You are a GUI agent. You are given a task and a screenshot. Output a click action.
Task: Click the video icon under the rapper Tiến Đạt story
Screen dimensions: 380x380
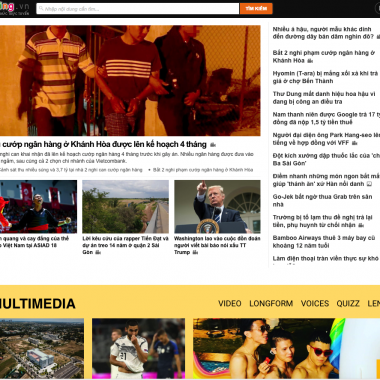coord(98,253)
